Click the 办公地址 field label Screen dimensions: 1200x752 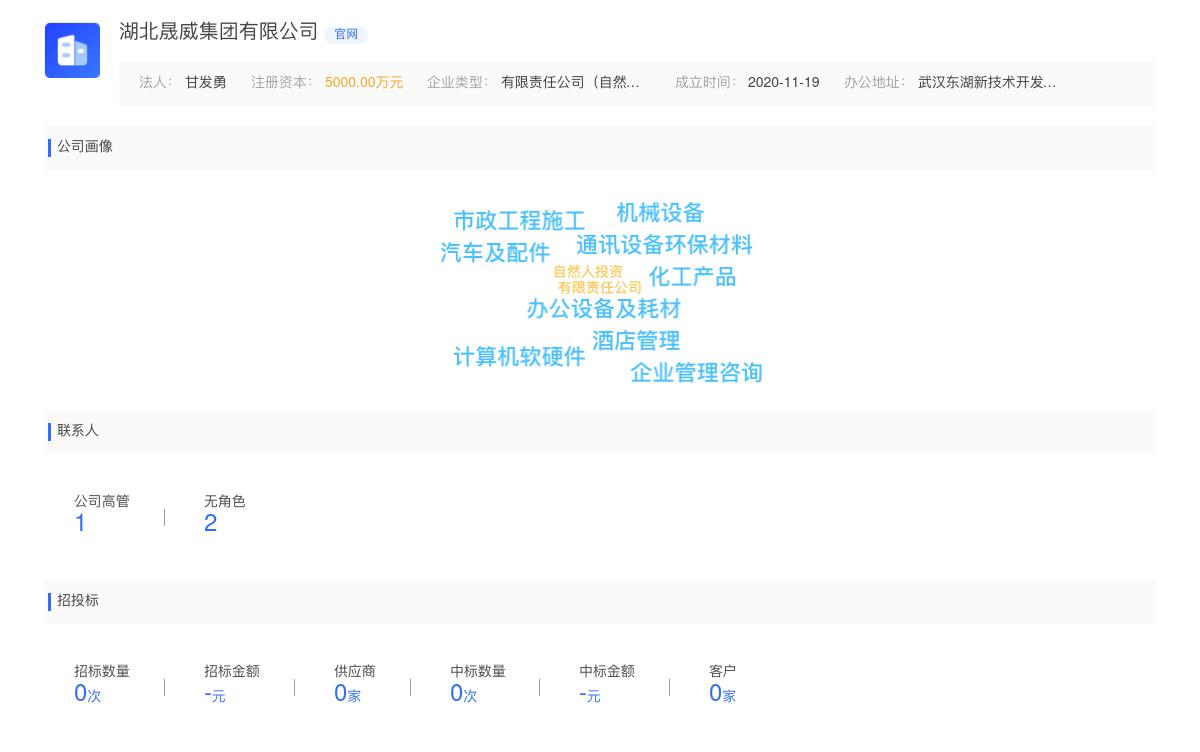pos(875,83)
